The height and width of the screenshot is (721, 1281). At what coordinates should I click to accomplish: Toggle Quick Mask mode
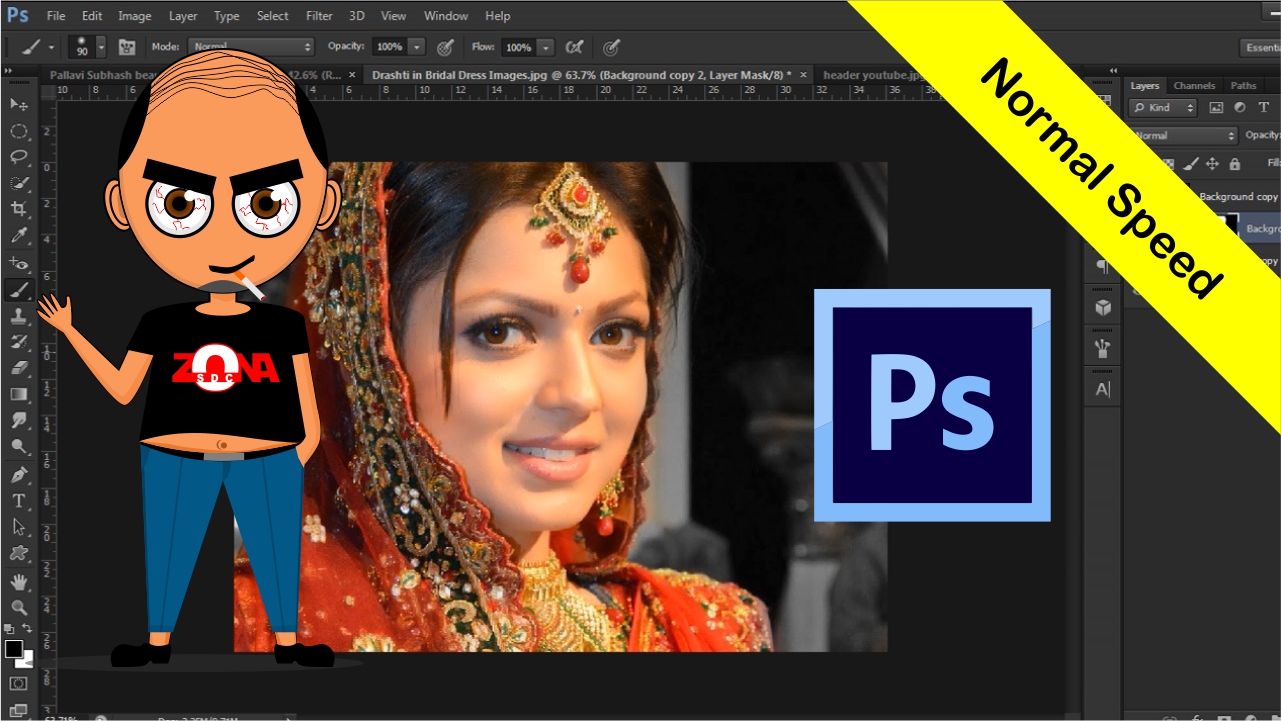(19, 684)
